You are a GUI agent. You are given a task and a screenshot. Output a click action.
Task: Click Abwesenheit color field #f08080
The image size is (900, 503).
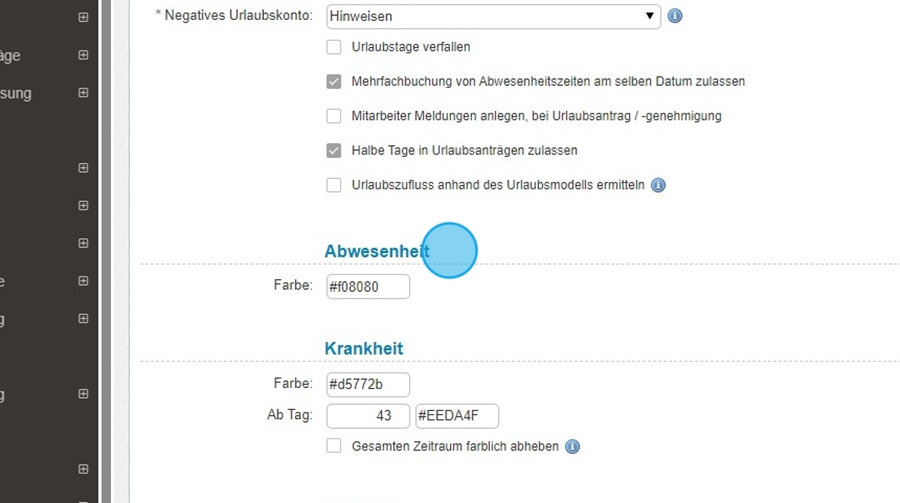point(368,286)
